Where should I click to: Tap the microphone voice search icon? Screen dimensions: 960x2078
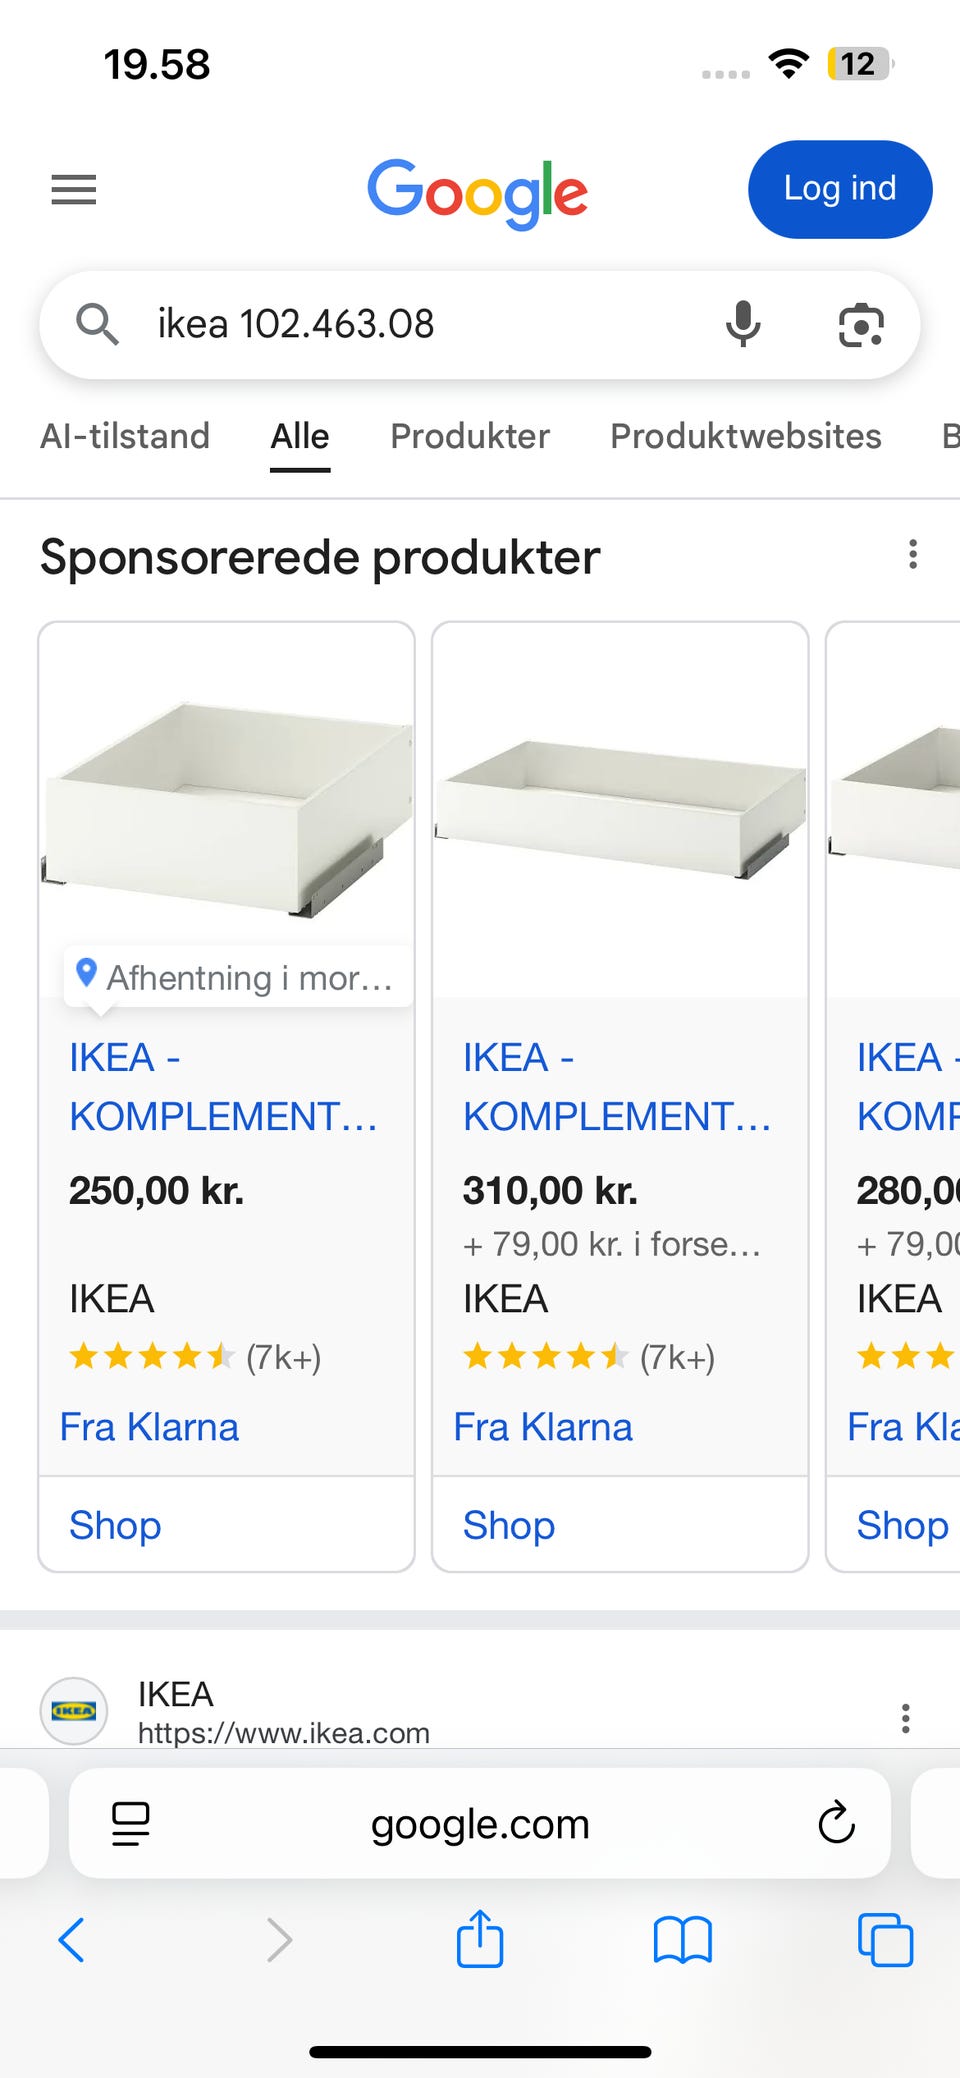(742, 324)
